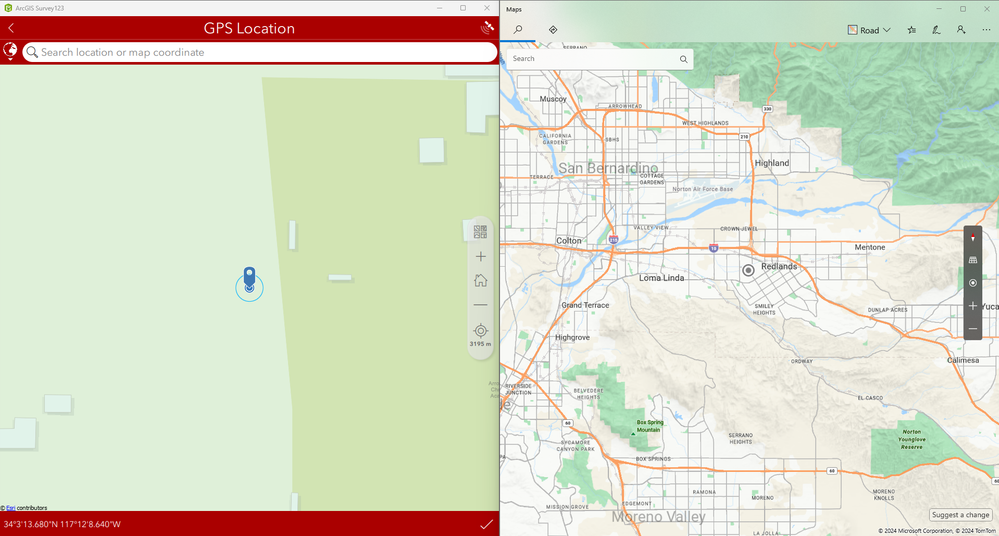This screenshot has height=536, width=999.
Task: Click the Colton label on the map
Action: click(x=569, y=241)
